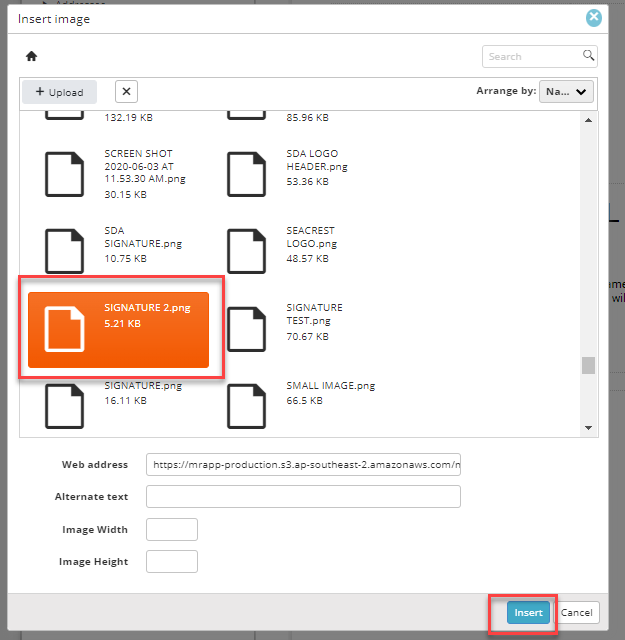Select the SDA LOGO HEADER.png file icon
Viewport: 625px width, 640px height.
tap(246, 174)
